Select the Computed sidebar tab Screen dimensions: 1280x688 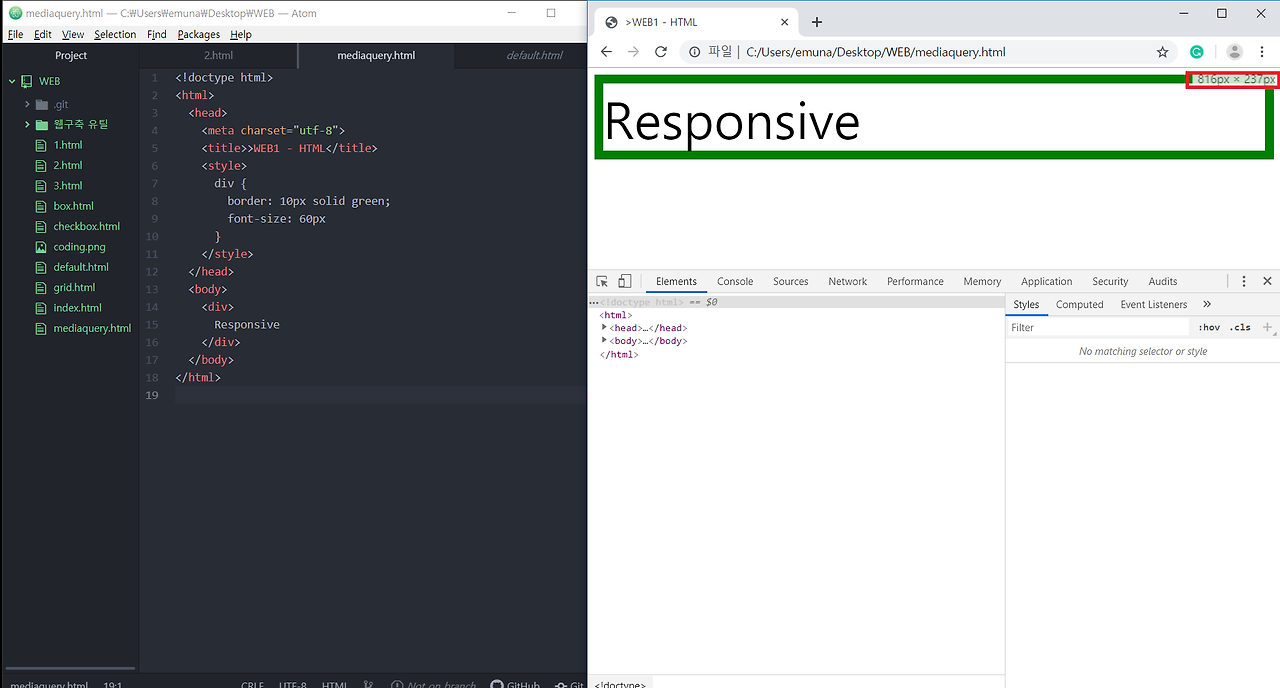click(x=1080, y=305)
